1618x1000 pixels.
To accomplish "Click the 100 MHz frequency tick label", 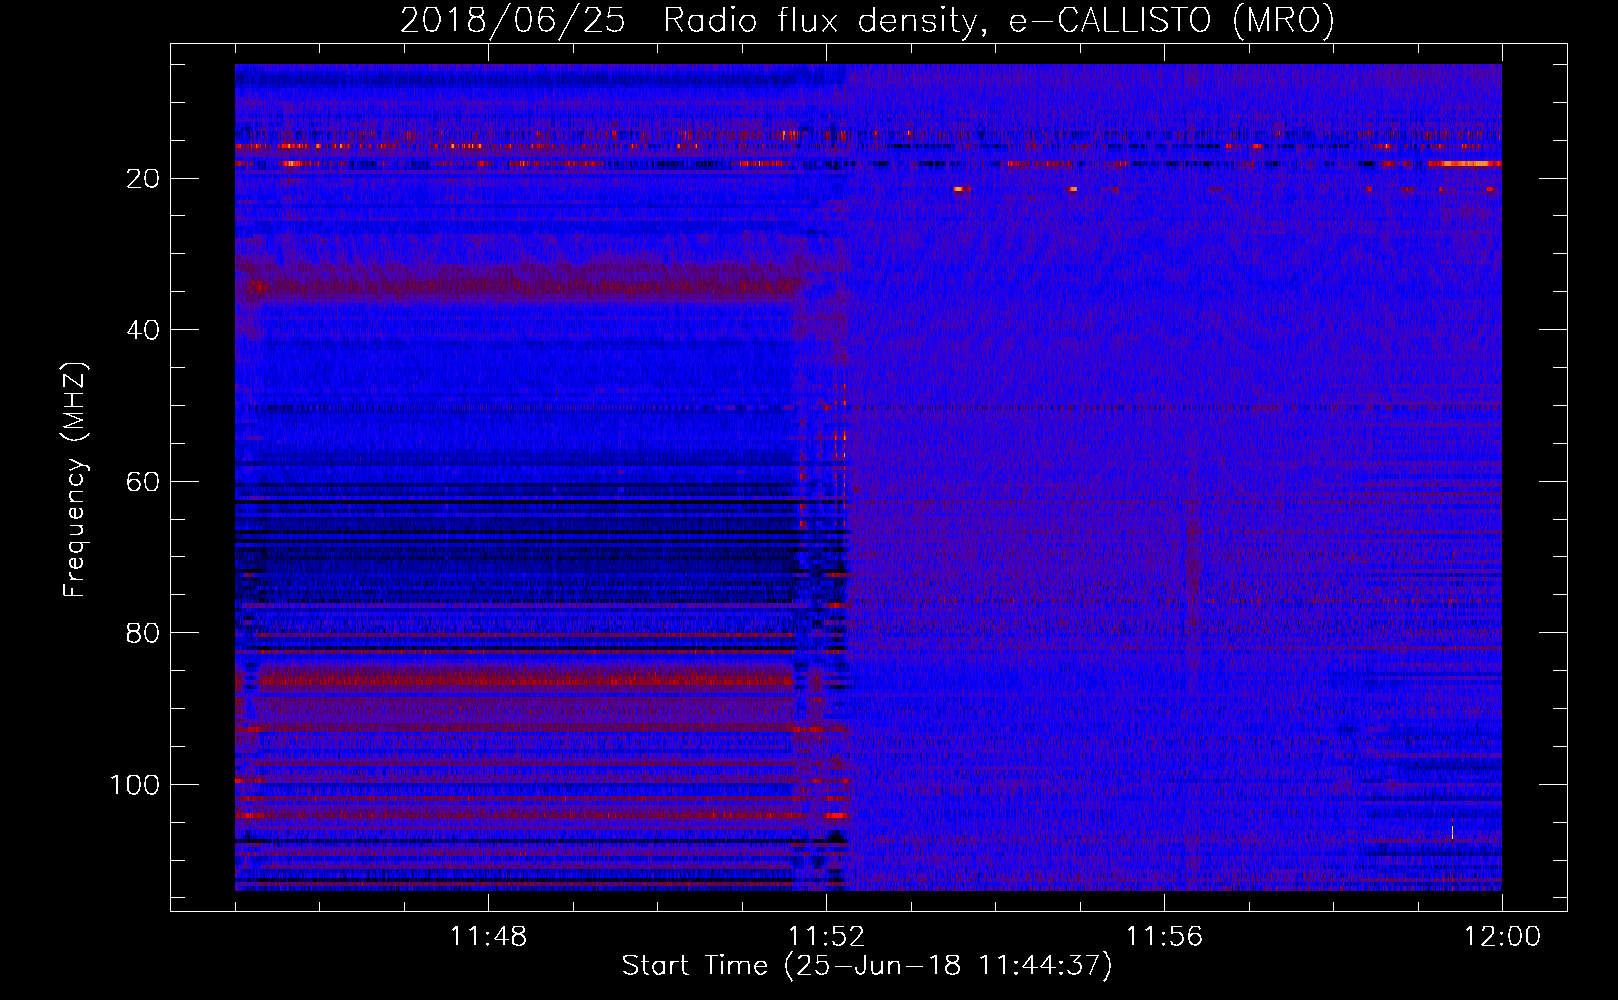I will coord(134,785).
